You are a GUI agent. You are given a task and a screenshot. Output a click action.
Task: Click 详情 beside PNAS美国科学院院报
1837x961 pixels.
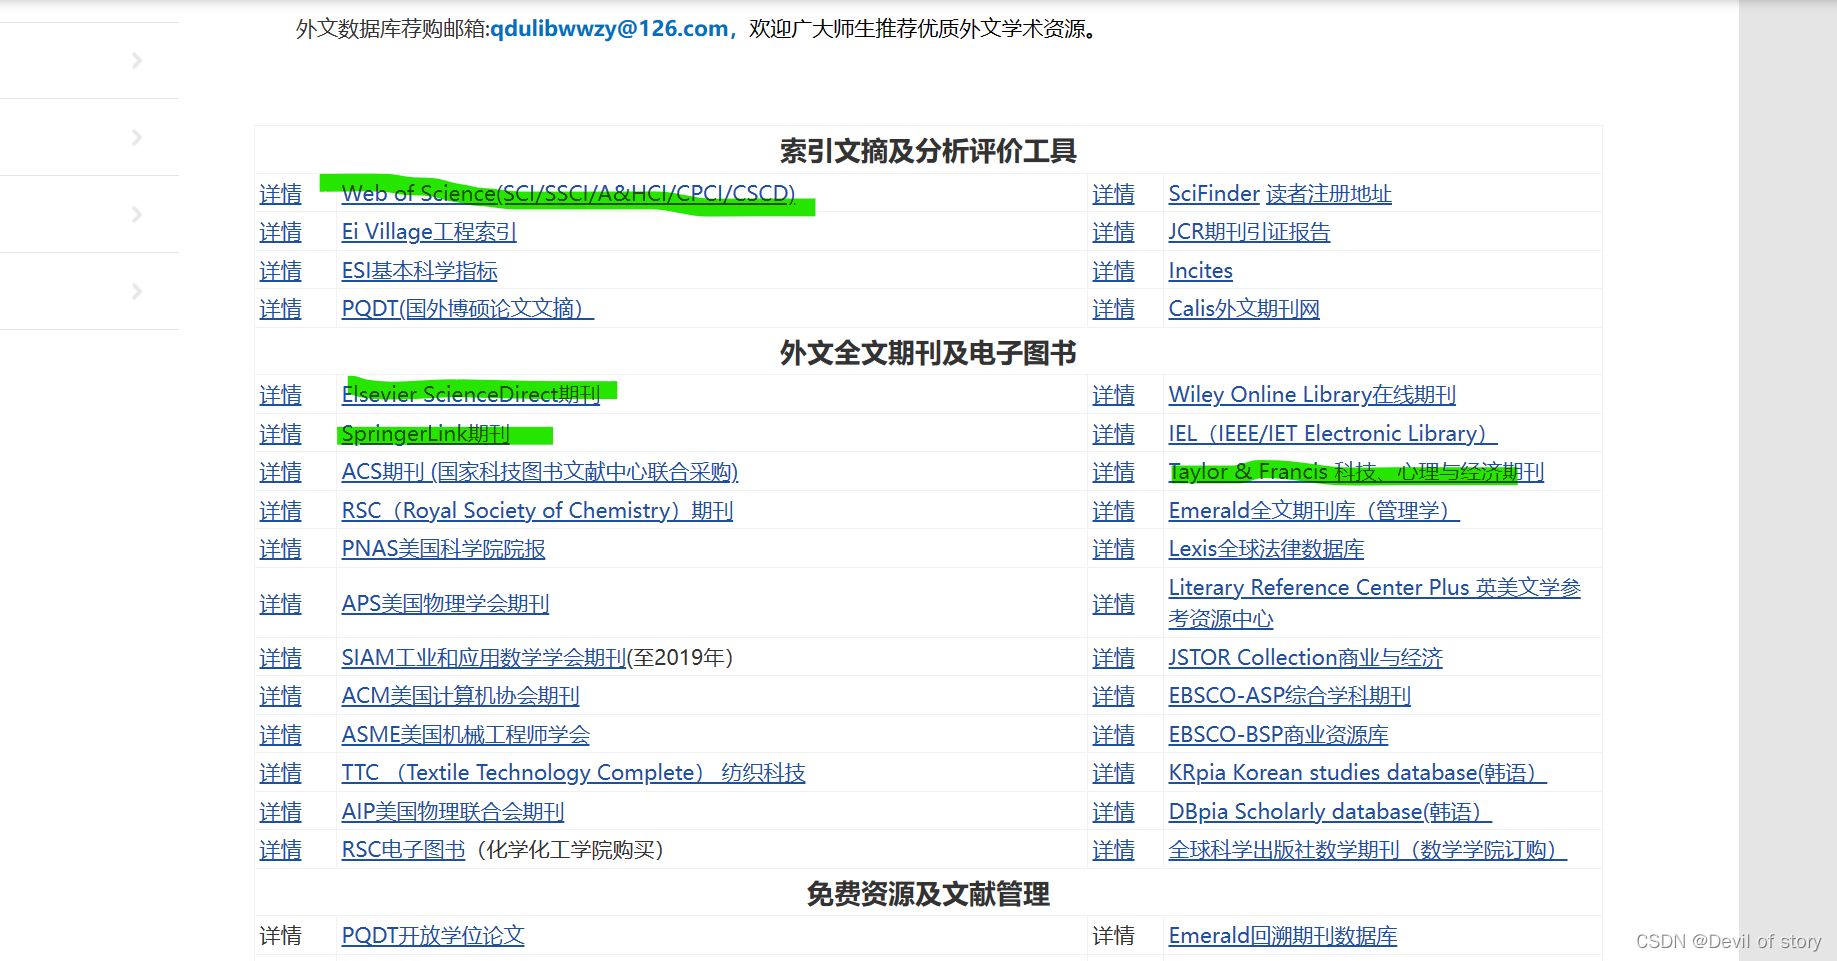click(x=280, y=549)
